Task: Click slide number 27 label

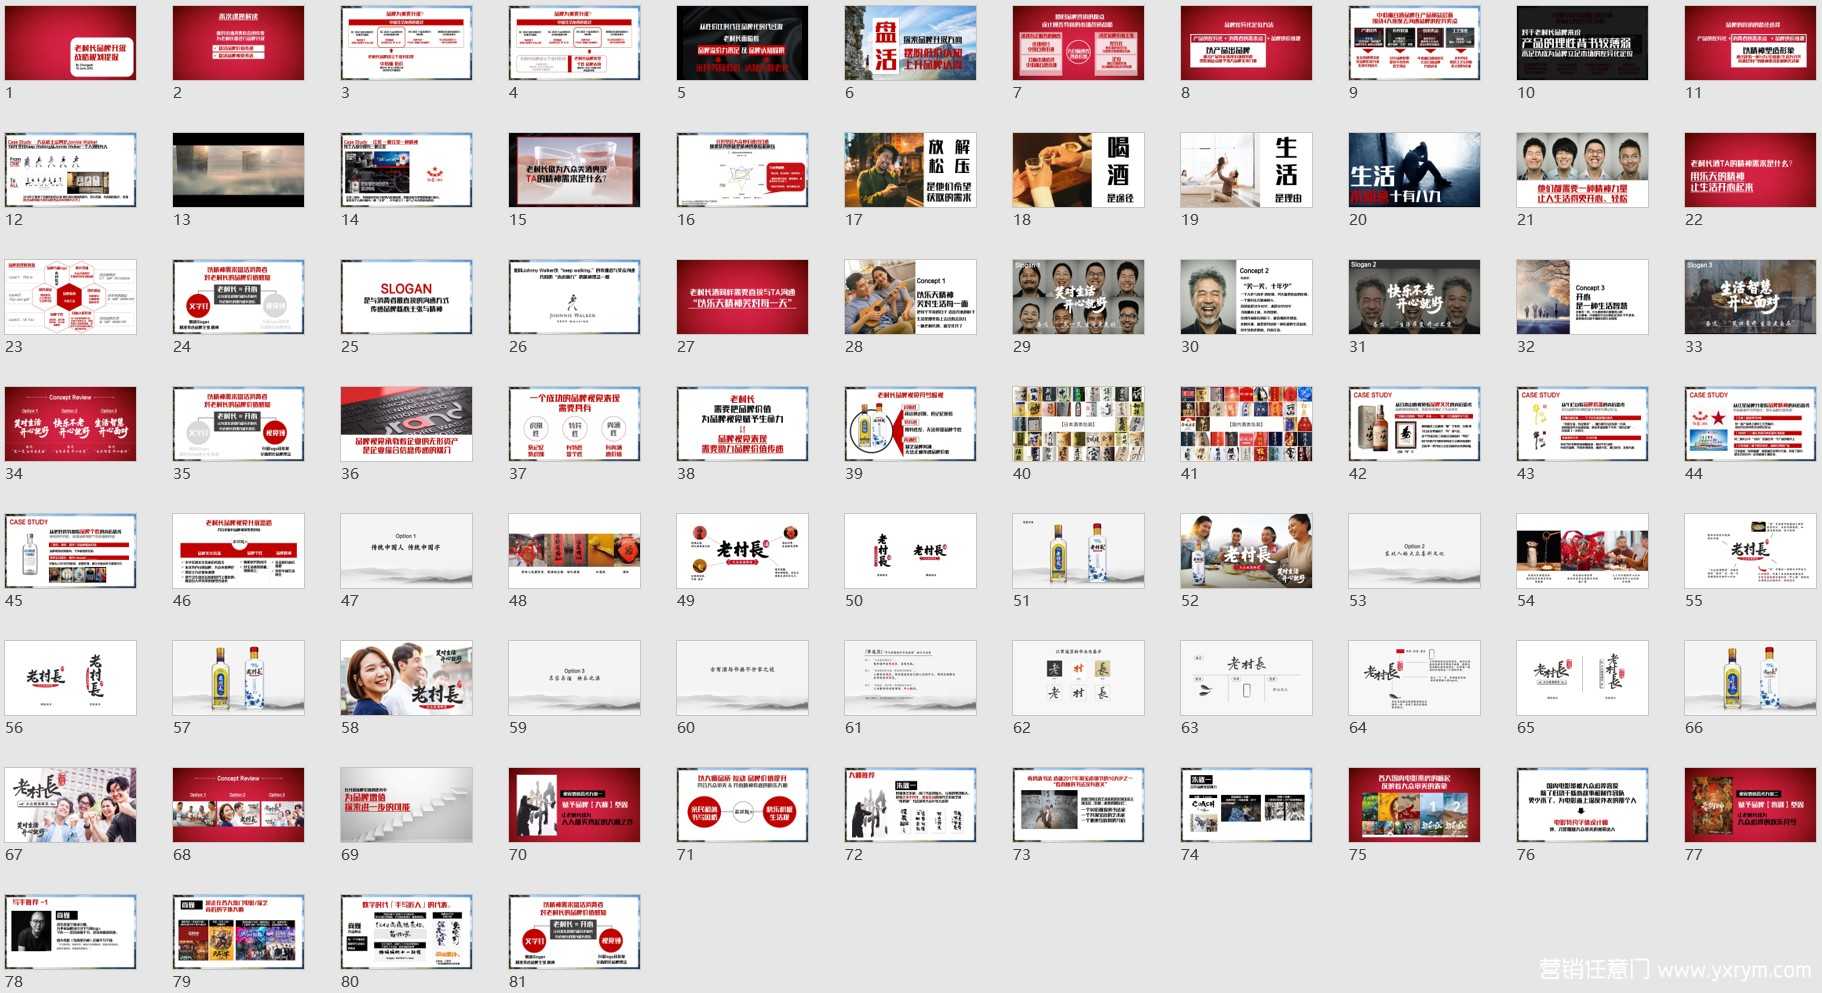Action: click(685, 347)
